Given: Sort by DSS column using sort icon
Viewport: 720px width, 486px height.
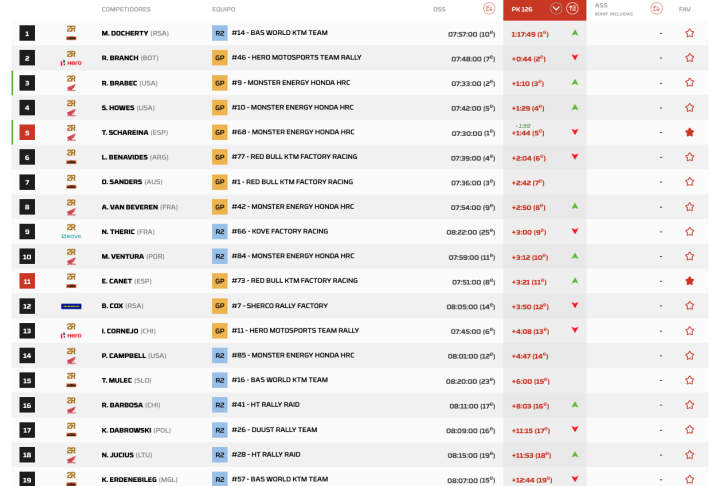Looking at the screenshot, I should coord(488,9).
